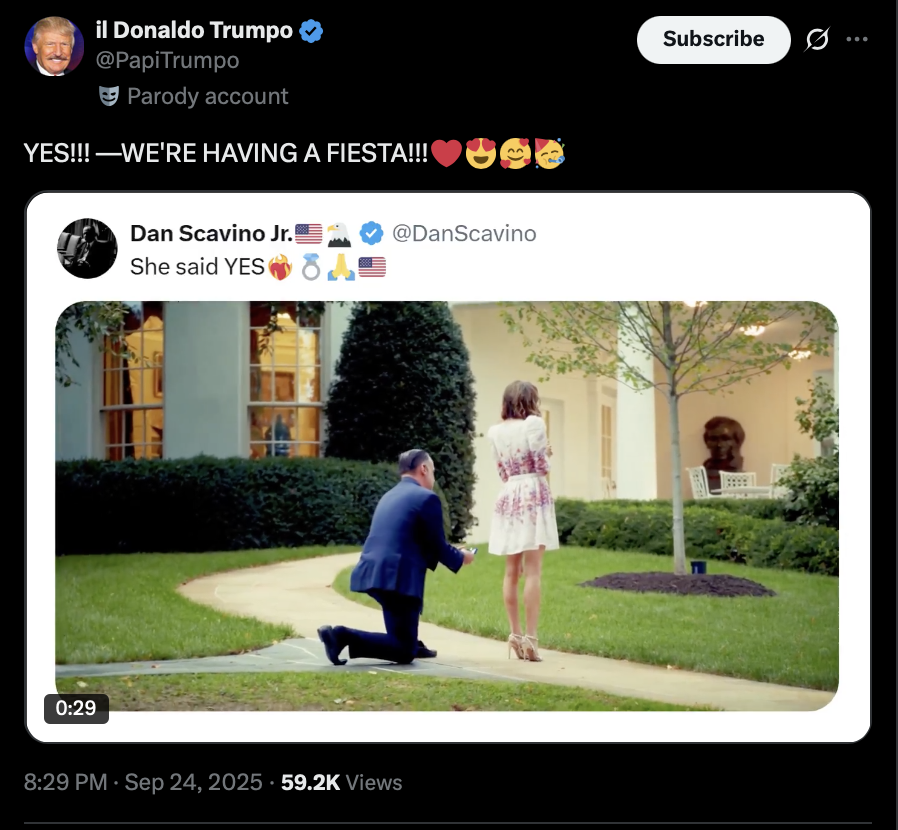Click the Parody account mask icon
This screenshot has height=830, width=898.
point(109,96)
